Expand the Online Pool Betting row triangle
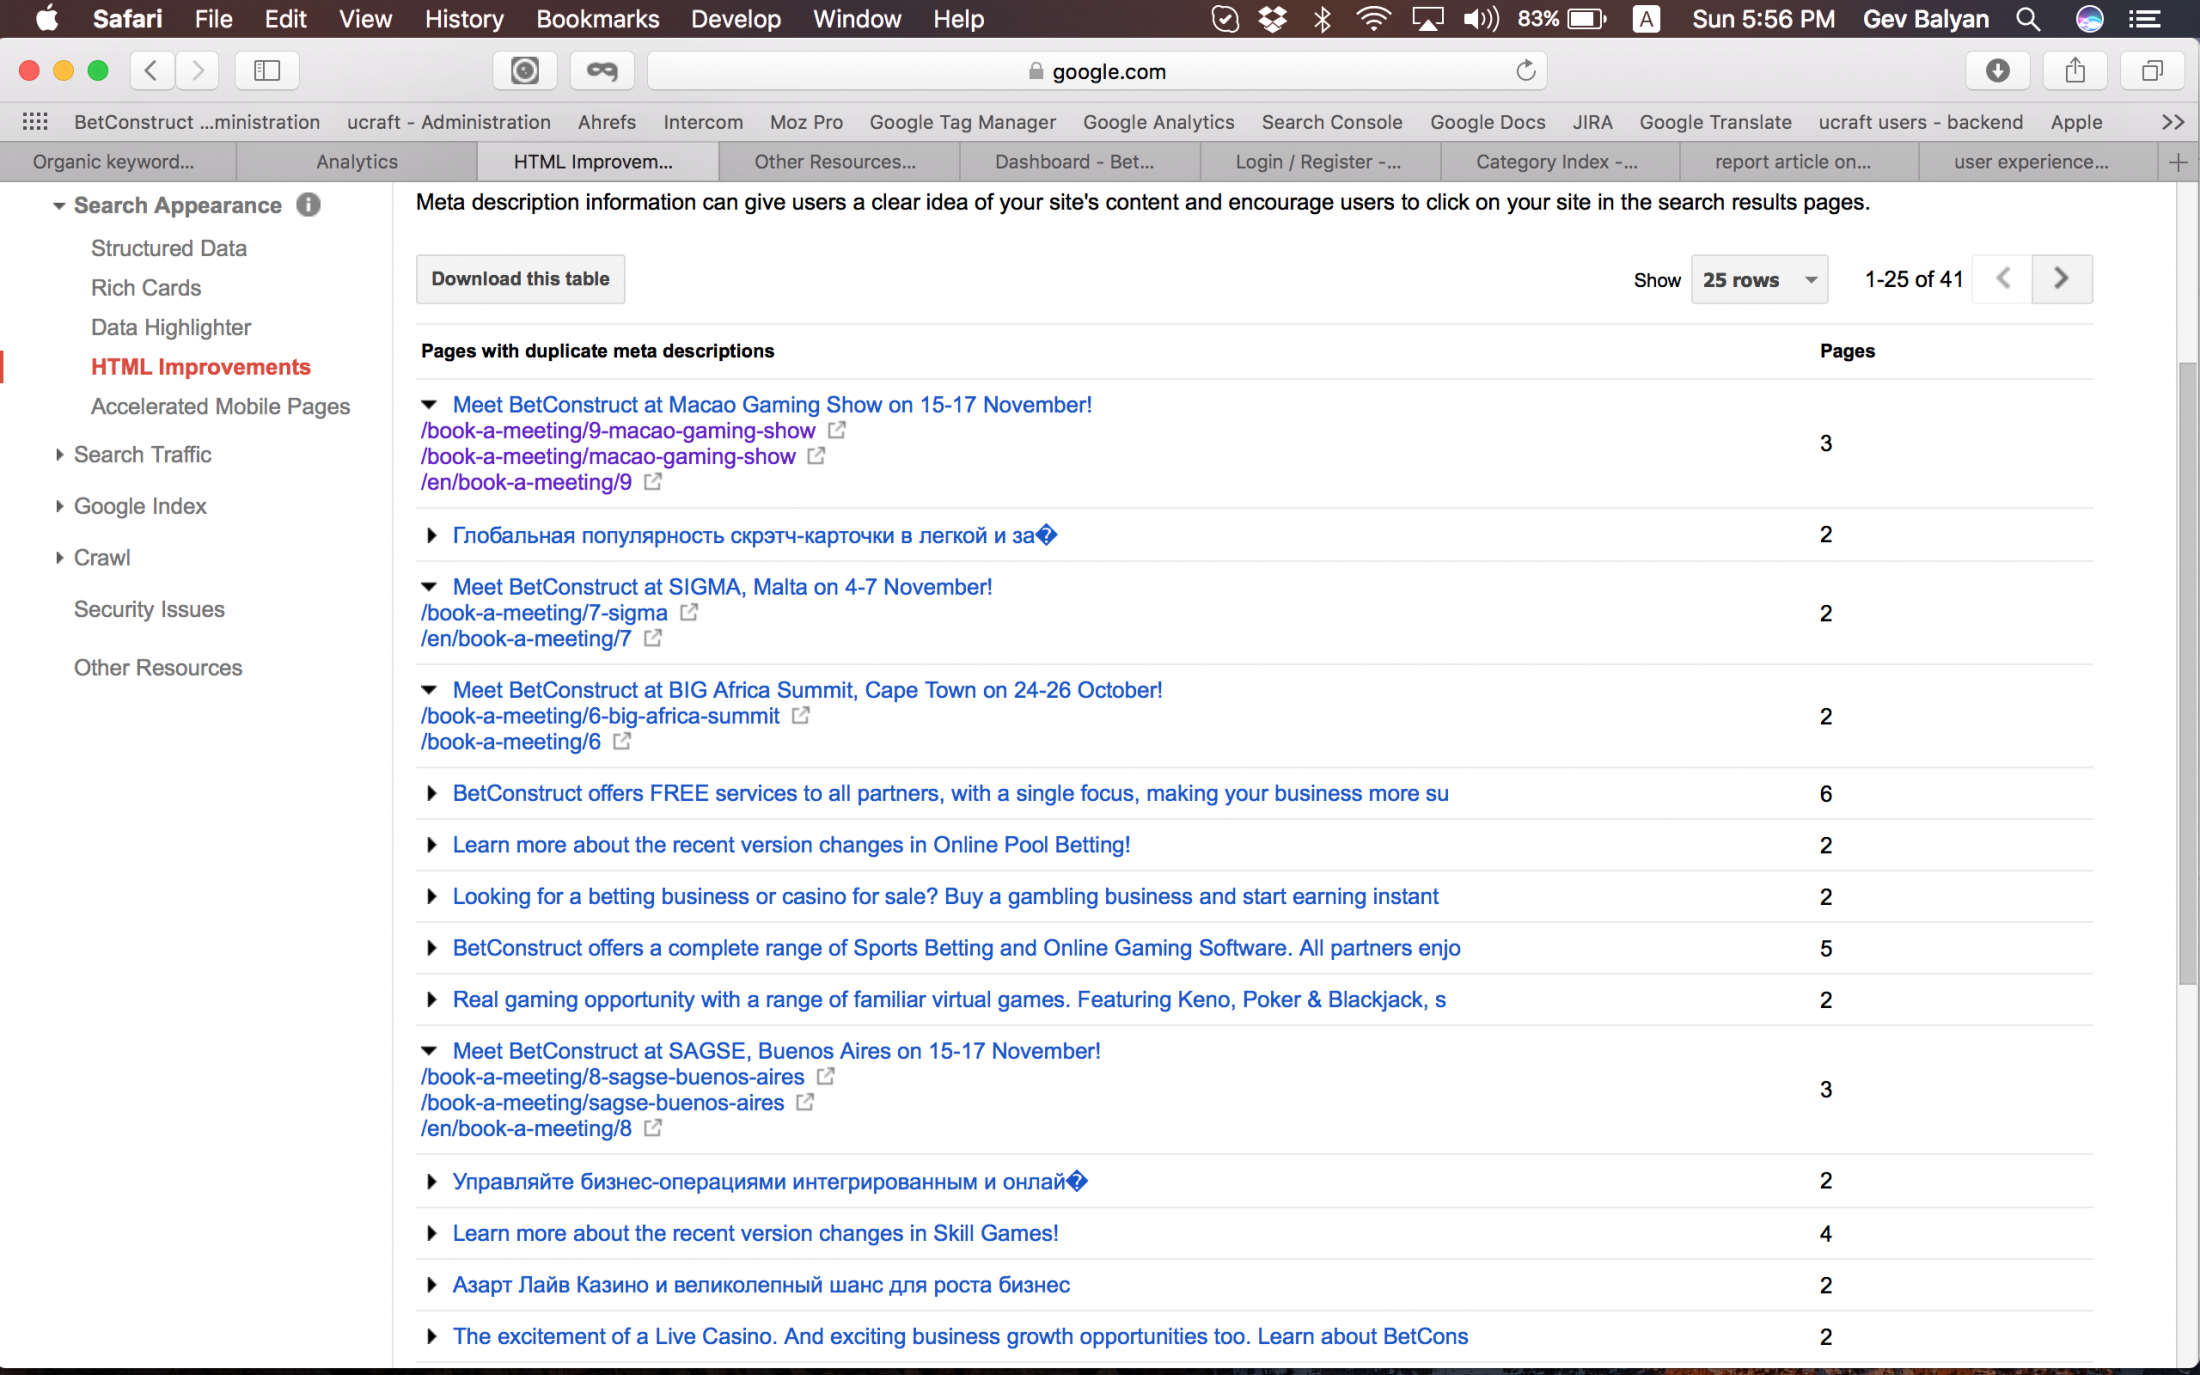Screen dimensions: 2200x1375 (x=431, y=845)
